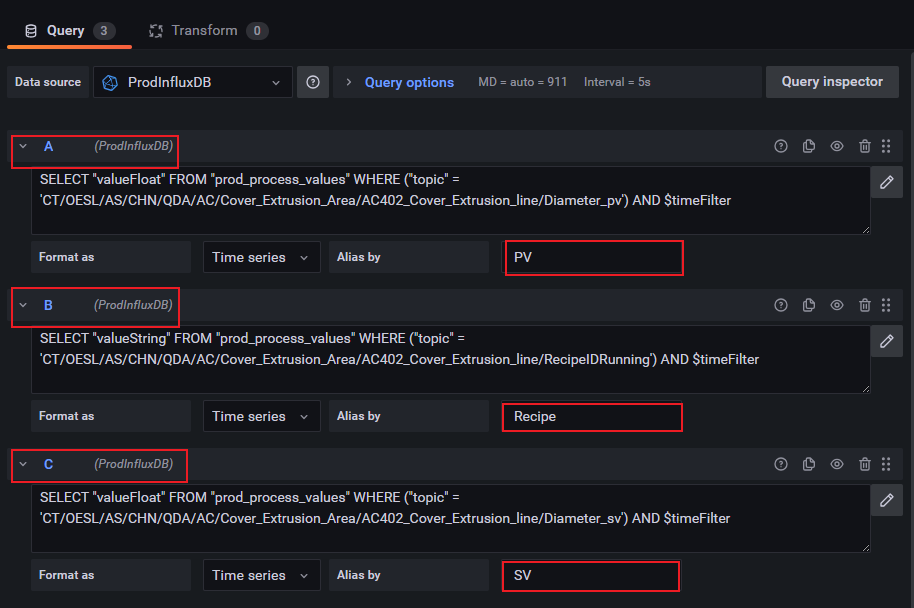The height and width of the screenshot is (608, 914).
Task: Duplicate query B
Action: pos(808,305)
